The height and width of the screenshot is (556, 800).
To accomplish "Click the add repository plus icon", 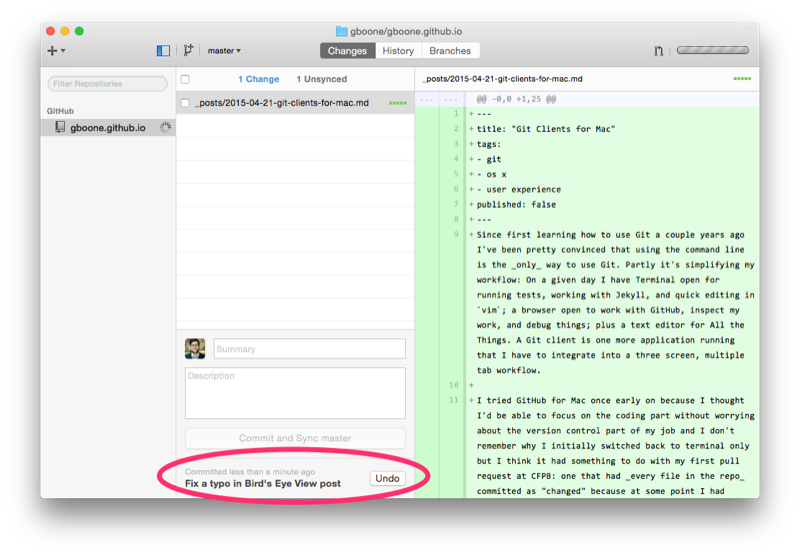I will click(x=52, y=50).
